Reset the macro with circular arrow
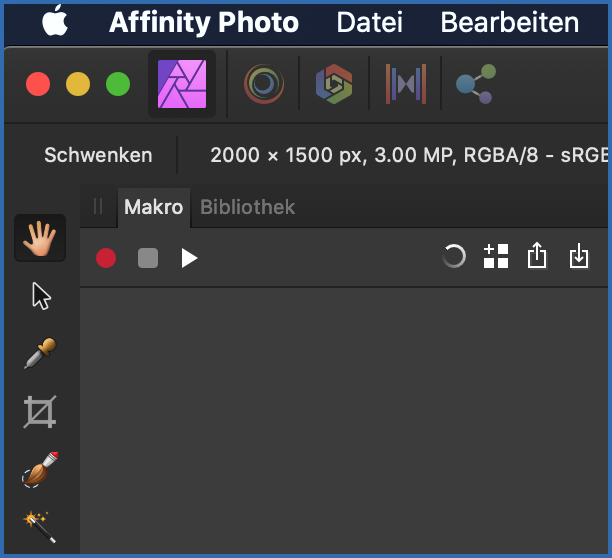Image resolution: width=612 pixels, height=558 pixels. click(454, 257)
